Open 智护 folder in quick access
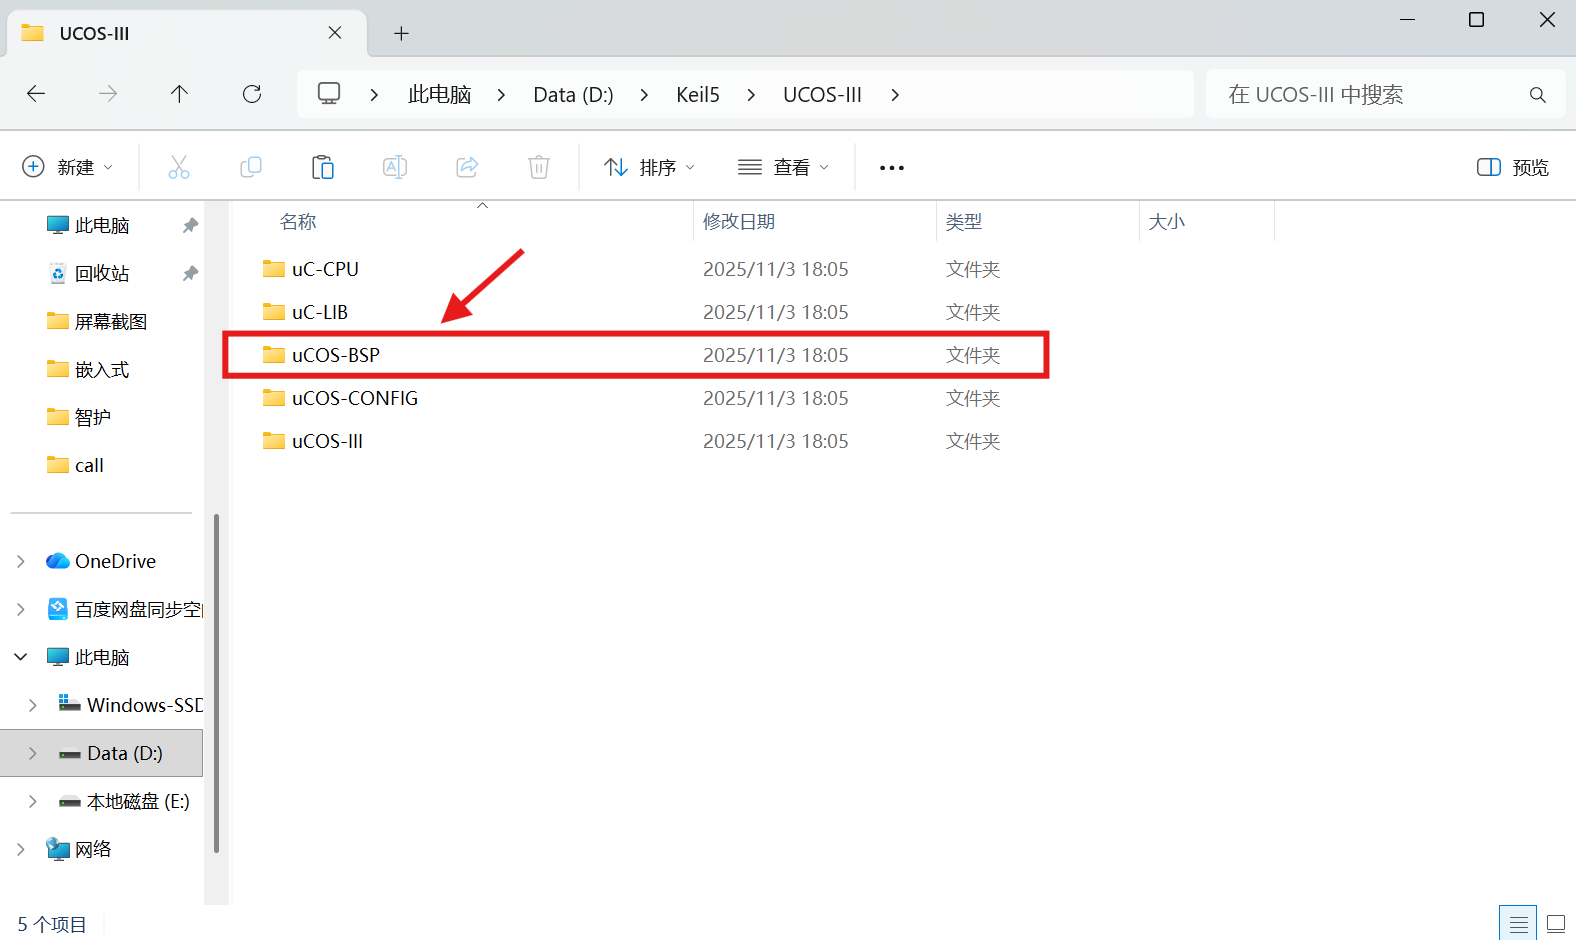1576x940 pixels. click(79, 417)
